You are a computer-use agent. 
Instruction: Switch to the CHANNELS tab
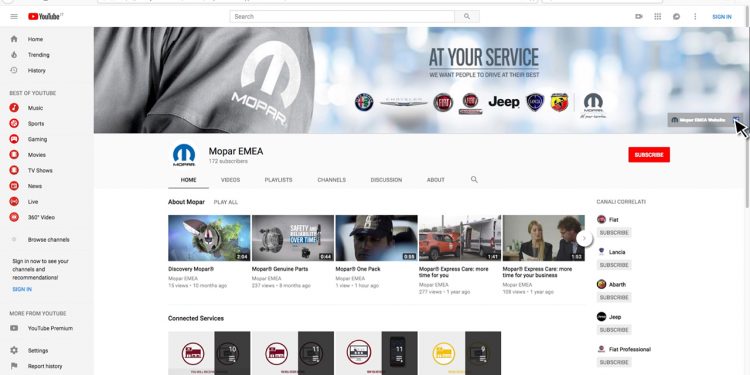[x=331, y=180]
